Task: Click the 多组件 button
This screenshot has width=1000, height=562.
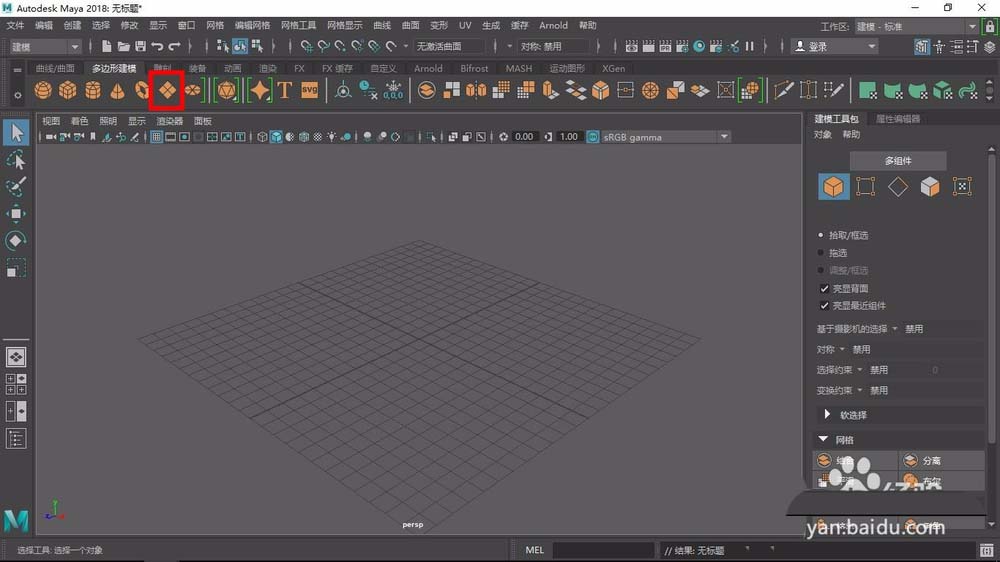Action: tap(898, 161)
